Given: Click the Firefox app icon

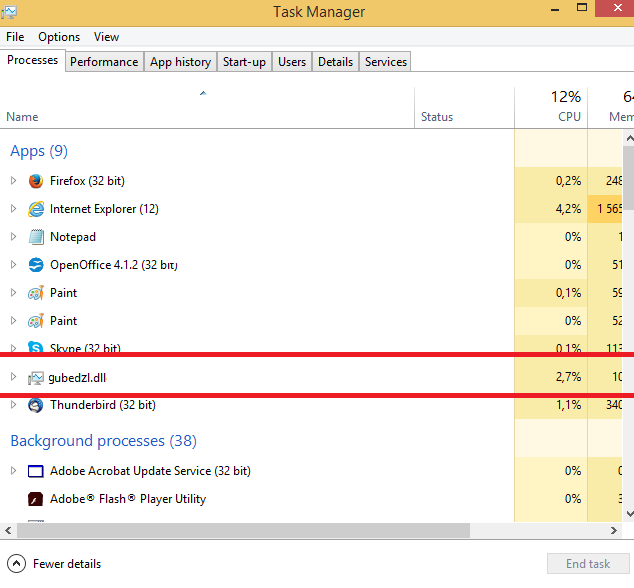Looking at the screenshot, I should point(36,181).
